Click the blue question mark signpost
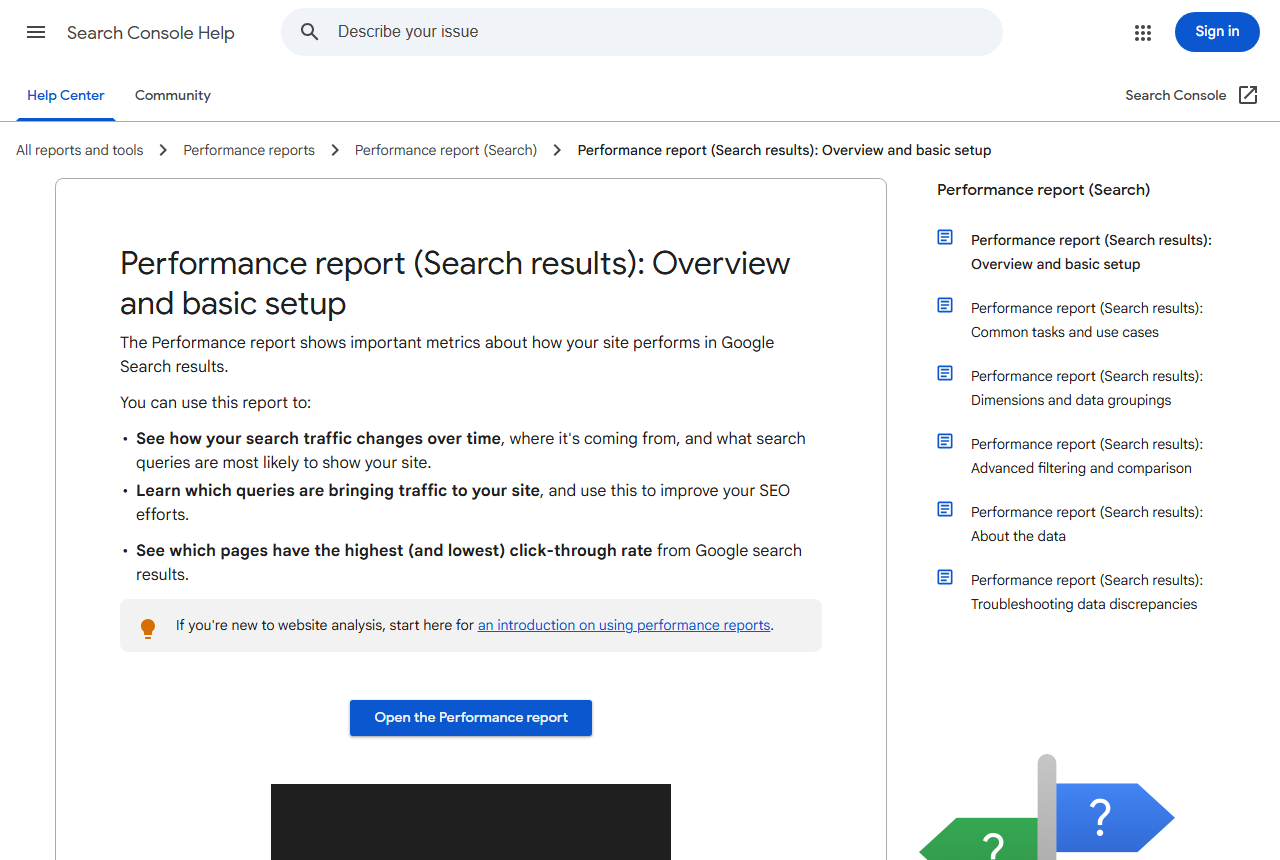Image resolution: width=1280 pixels, height=860 pixels. pos(1113,818)
